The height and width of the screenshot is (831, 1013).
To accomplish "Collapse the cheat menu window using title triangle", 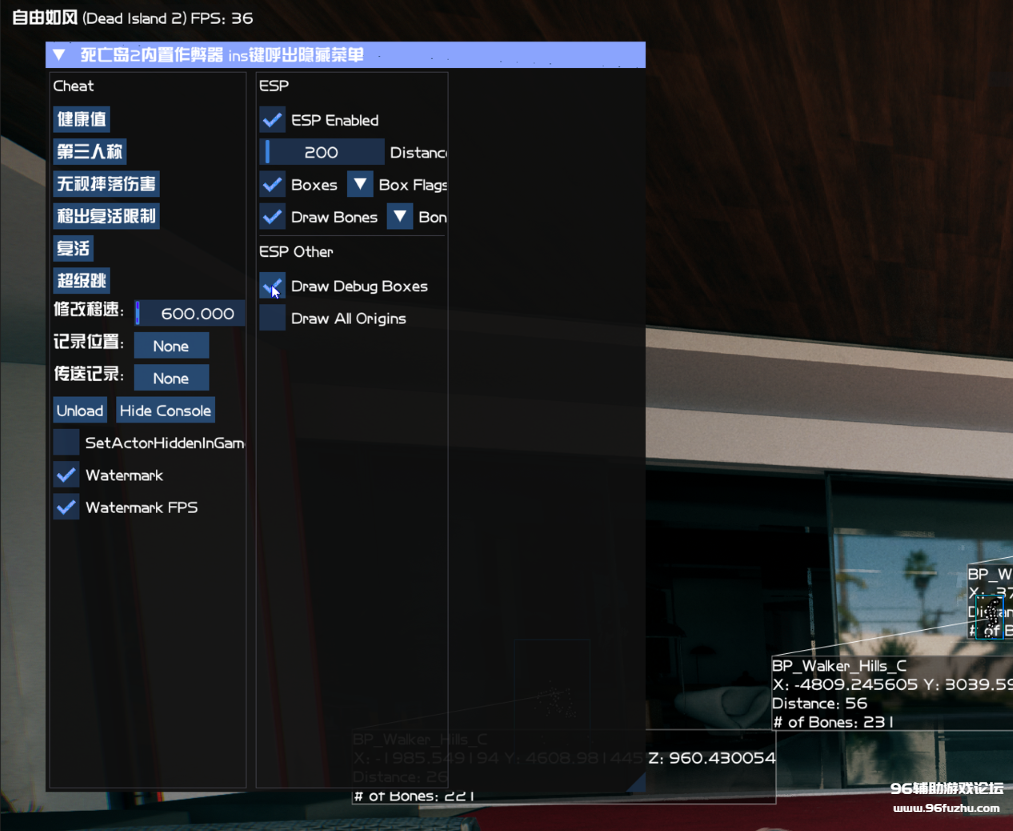I will coord(59,55).
